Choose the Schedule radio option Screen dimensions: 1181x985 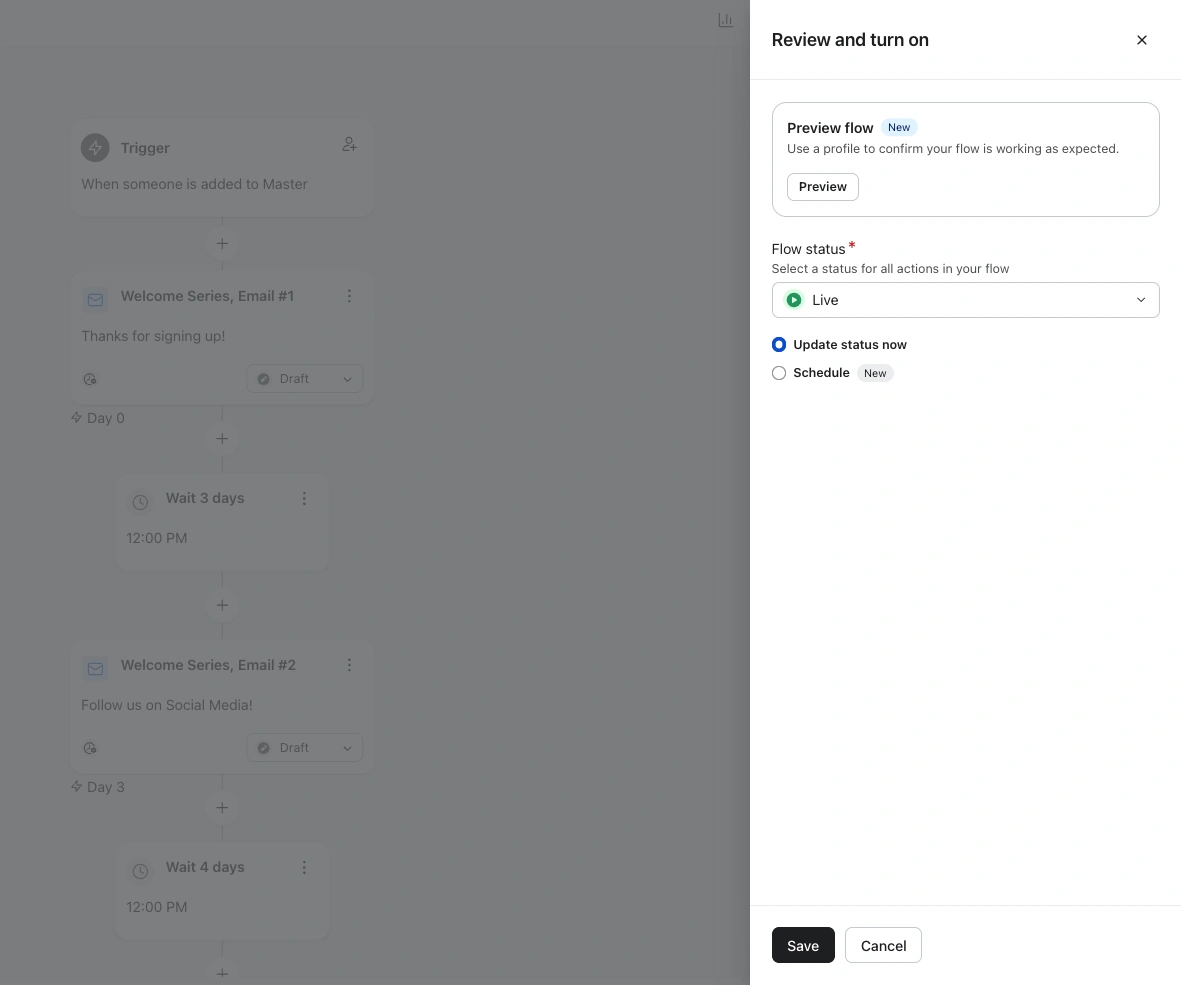[779, 373]
